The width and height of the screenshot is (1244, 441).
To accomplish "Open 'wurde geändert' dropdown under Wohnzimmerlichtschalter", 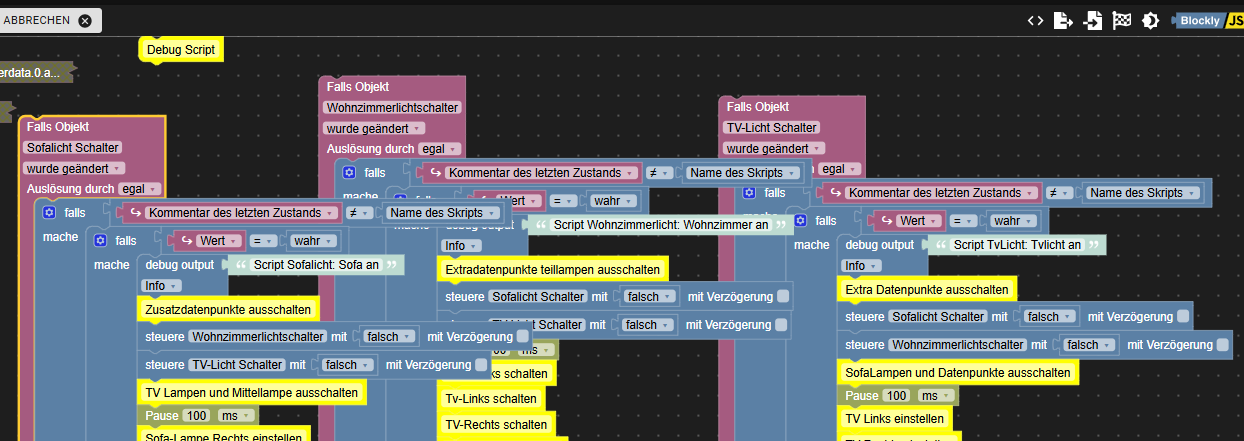I will tap(373, 128).
